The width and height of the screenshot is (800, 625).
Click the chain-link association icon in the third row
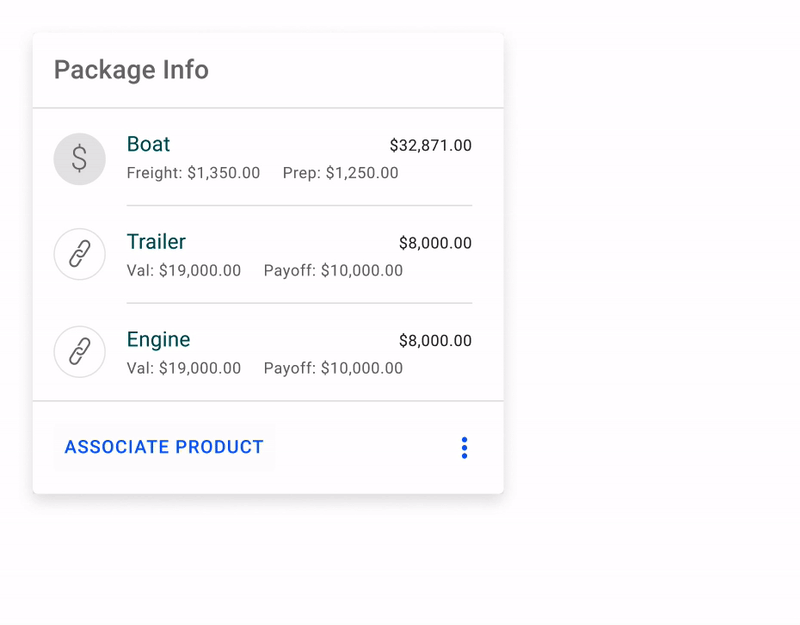[x=79, y=352]
